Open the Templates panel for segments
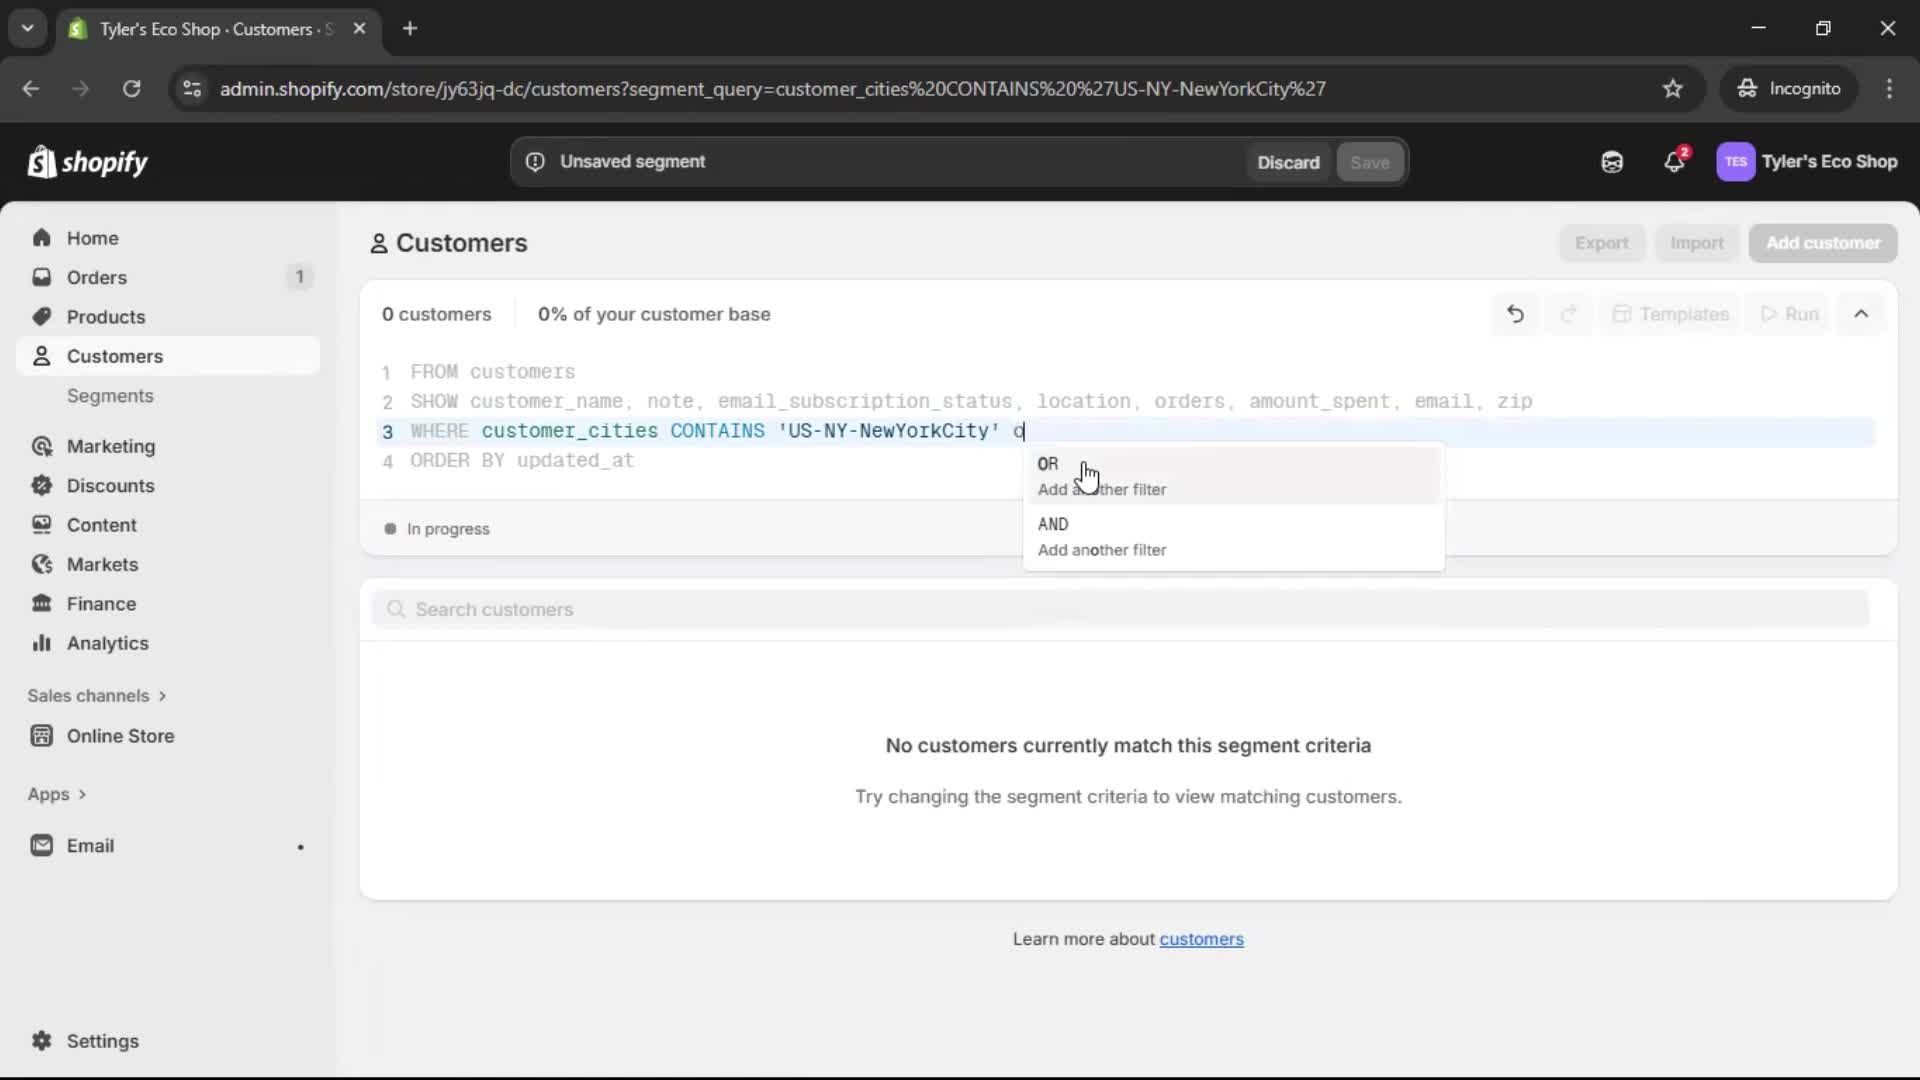Viewport: 1920px width, 1080px height. click(x=1669, y=313)
